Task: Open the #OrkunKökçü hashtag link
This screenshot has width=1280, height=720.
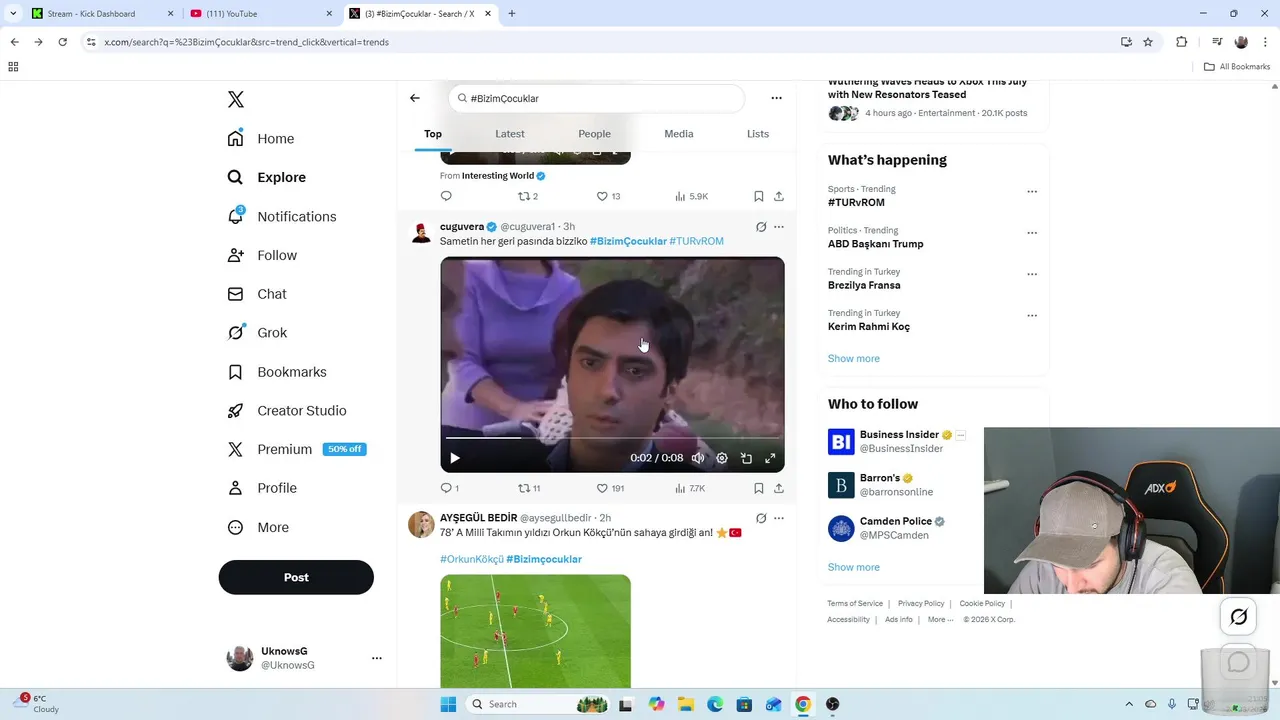Action: click(x=472, y=559)
